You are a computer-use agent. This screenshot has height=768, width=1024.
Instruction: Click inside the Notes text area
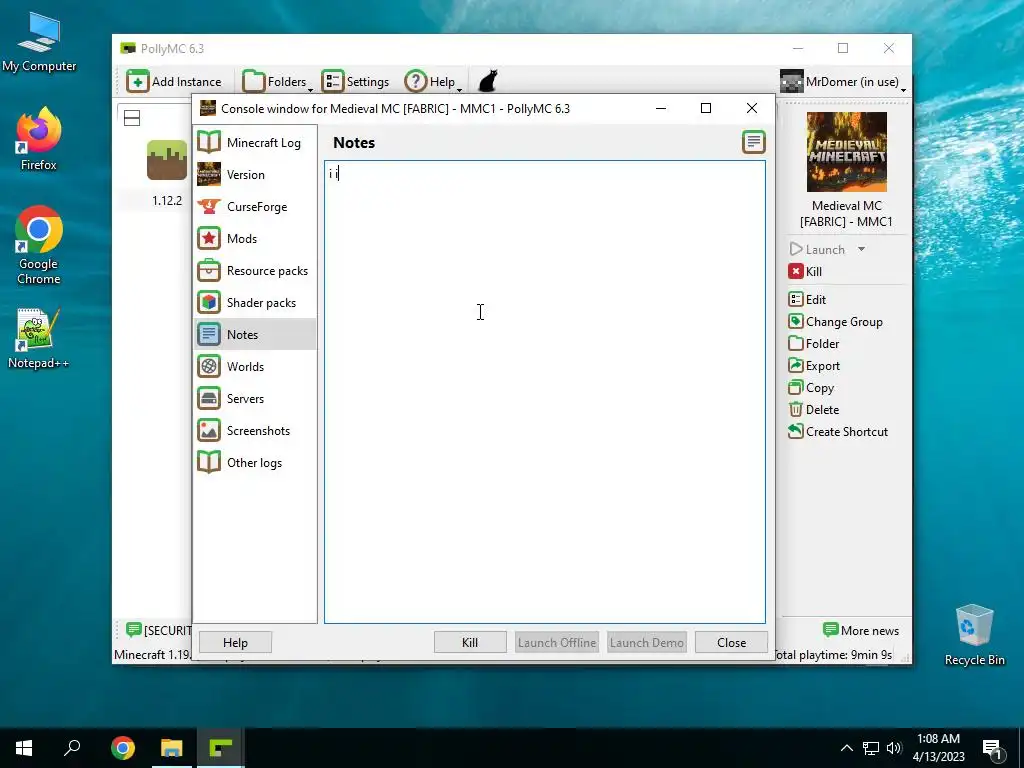click(545, 392)
